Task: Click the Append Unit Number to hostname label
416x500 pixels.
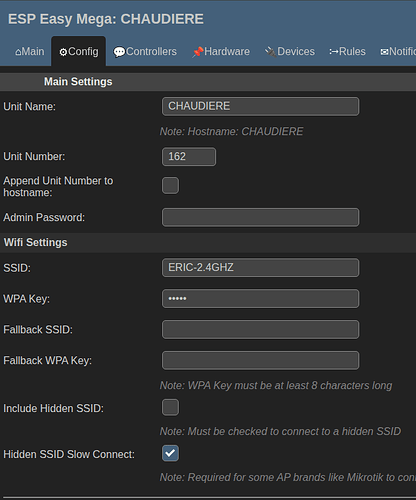Action: [58, 187]
